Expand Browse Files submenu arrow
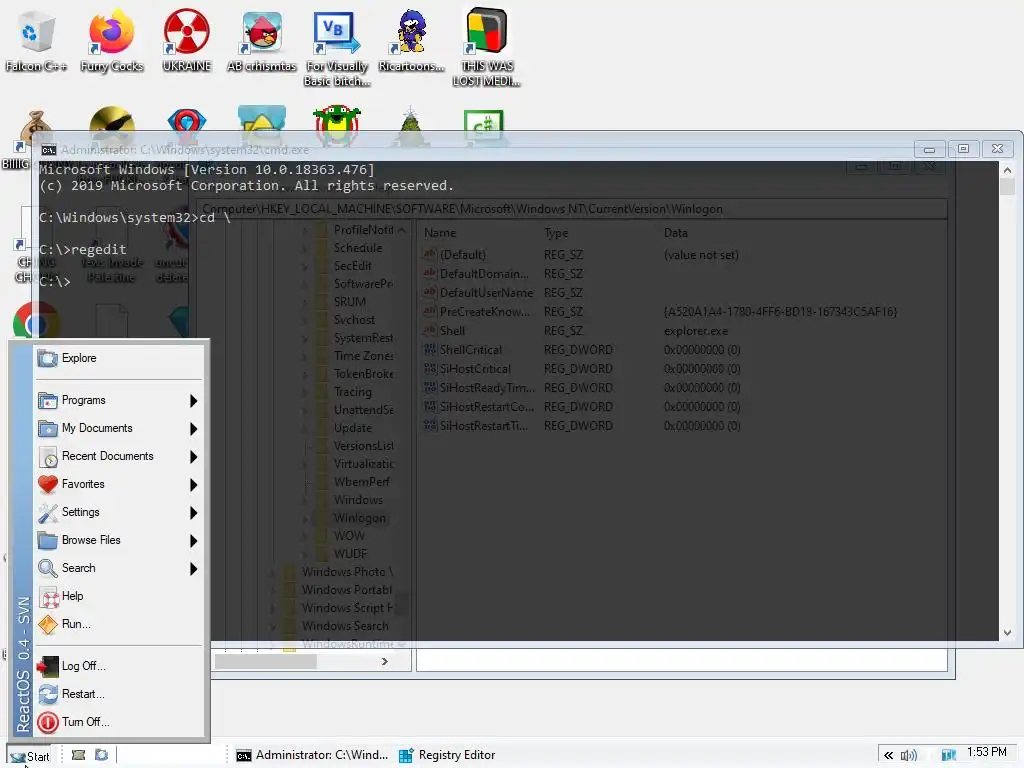Image resolution: width=1024 pixels, height=768 pixels. pos(193,541)
